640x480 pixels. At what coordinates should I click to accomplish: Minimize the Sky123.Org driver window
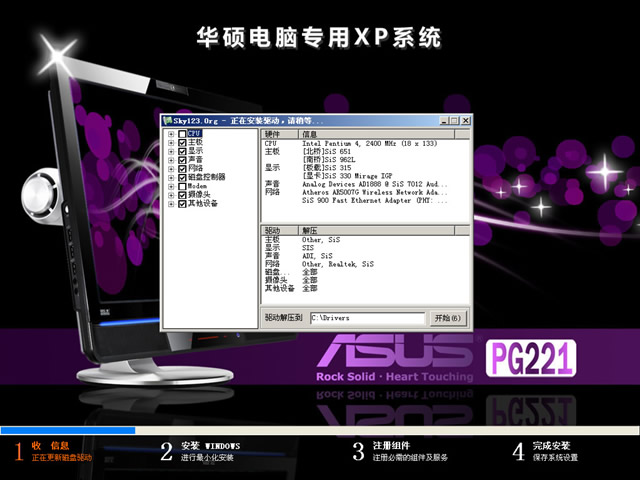click(x=444, y=121)
